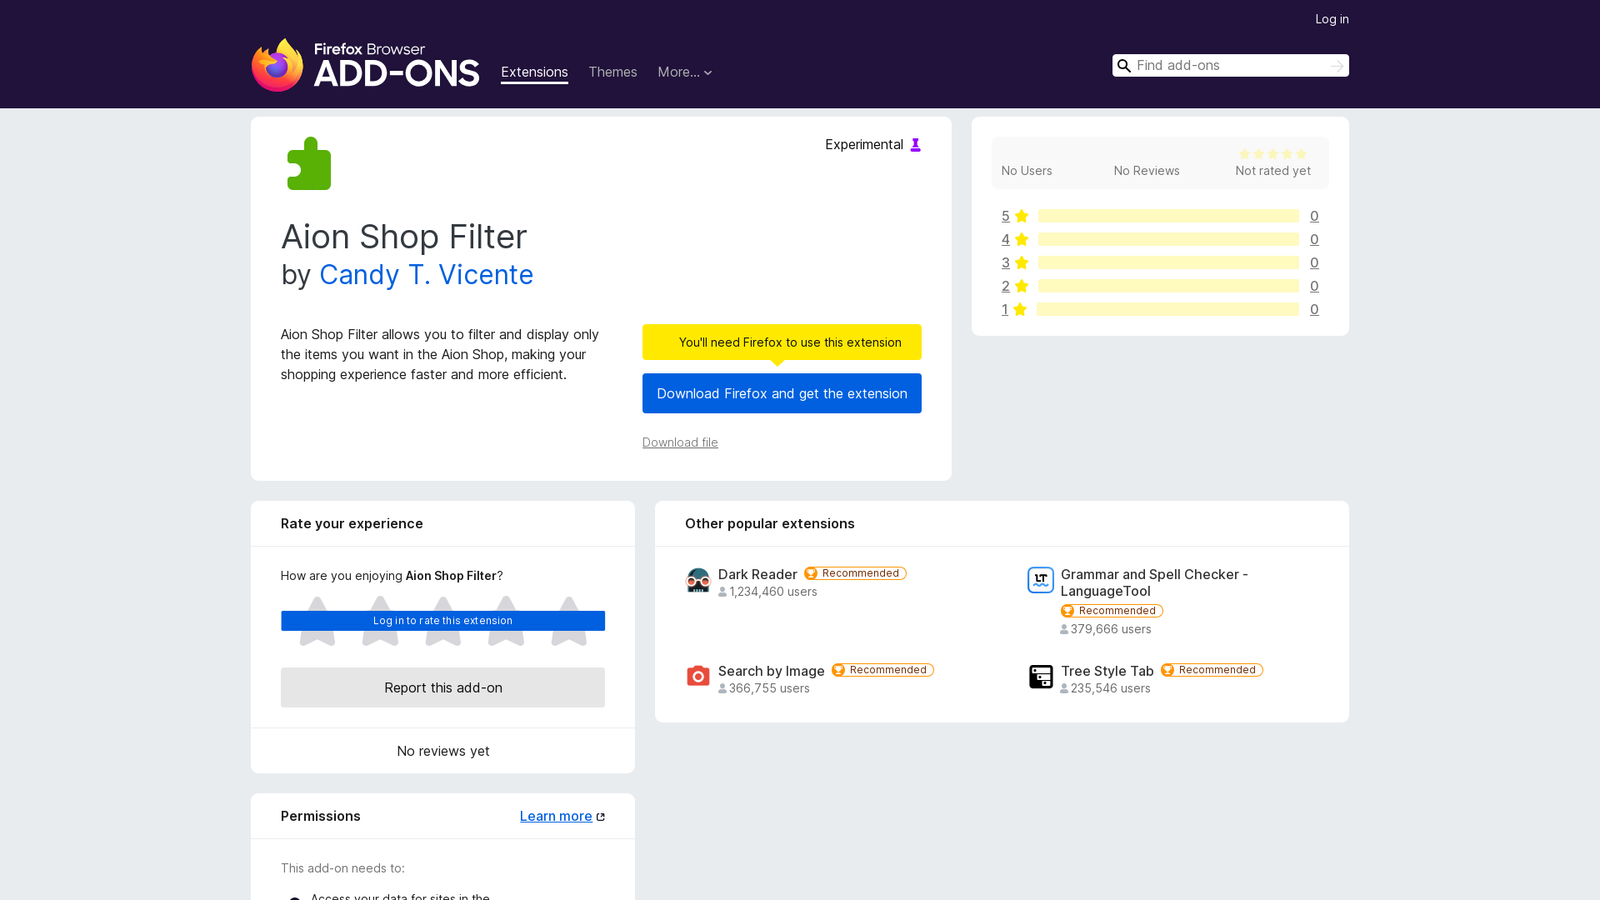Click the Aion Shop Filter title
Image resolution: width=1600 pixels, height=900 pixels.
404,237
